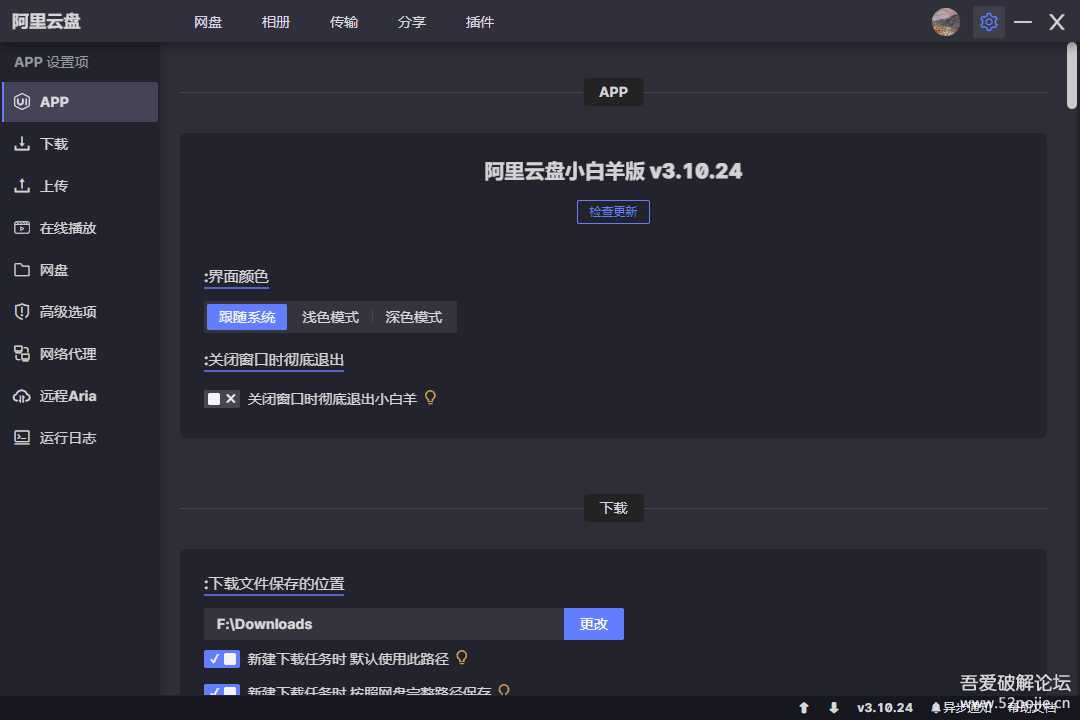Minimize the 阿里云盘 window

[x=1023, y=22]
